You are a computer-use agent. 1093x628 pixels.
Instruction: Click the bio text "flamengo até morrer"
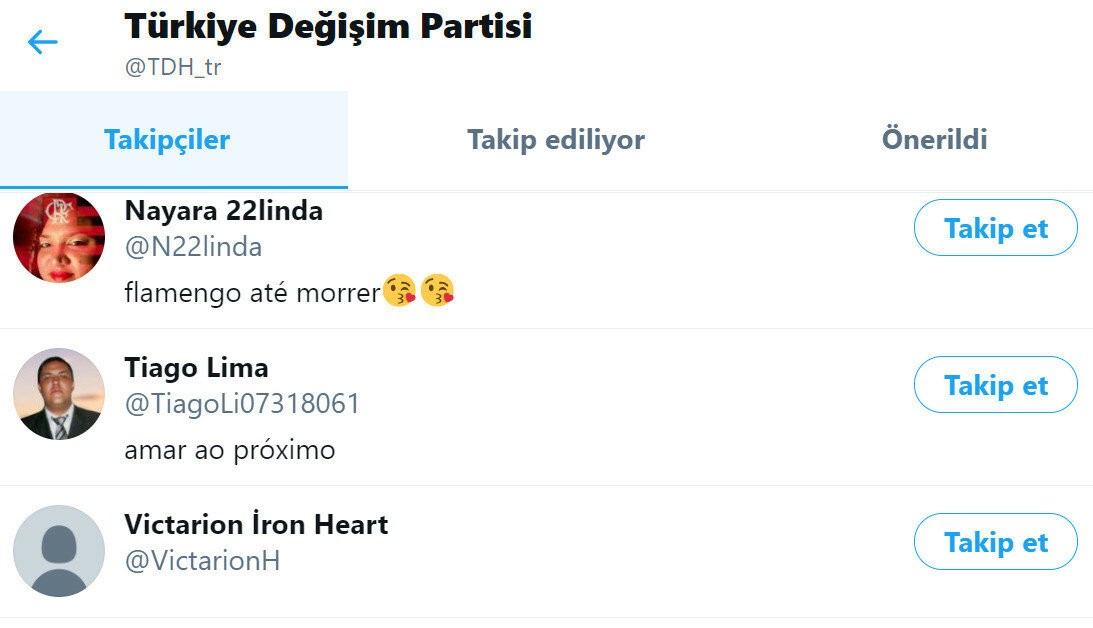(253, 294)
